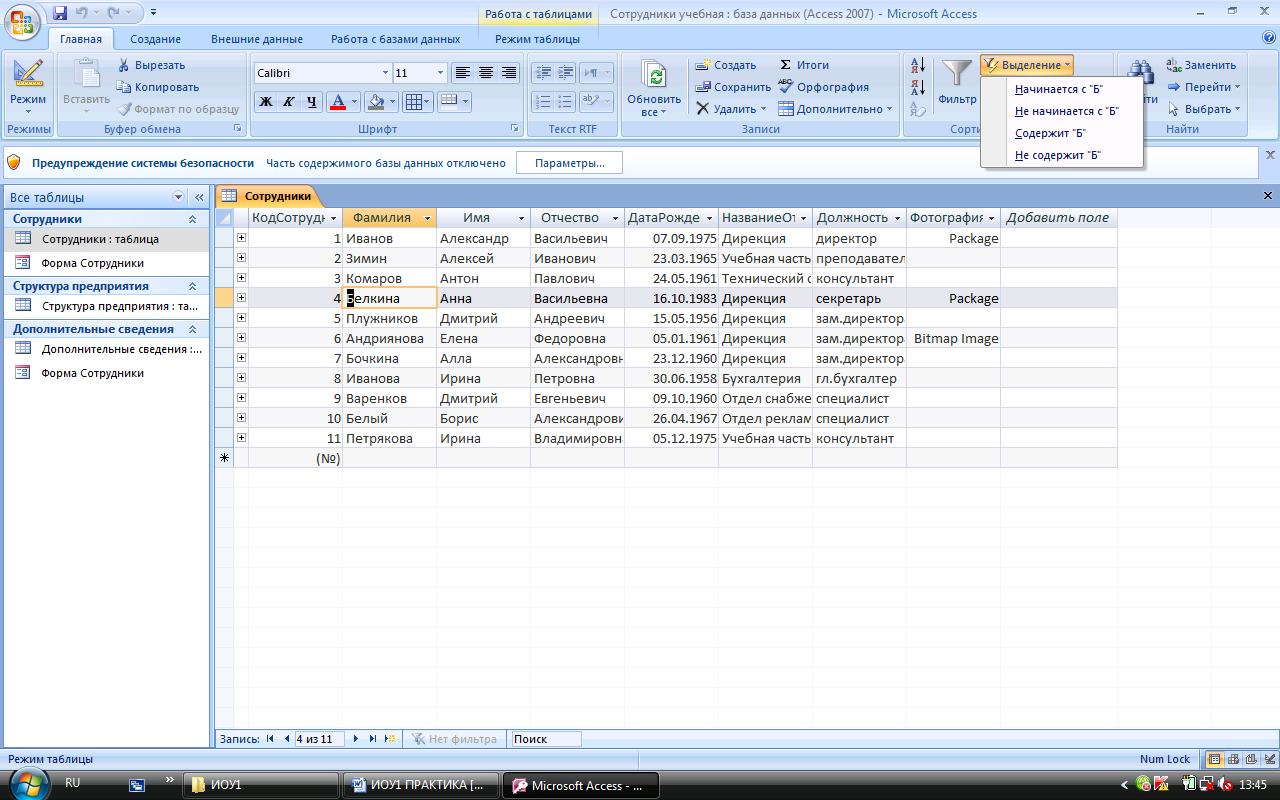Click Сохранить record command
Screen dimensions: 1280x800
pos(733,87)
